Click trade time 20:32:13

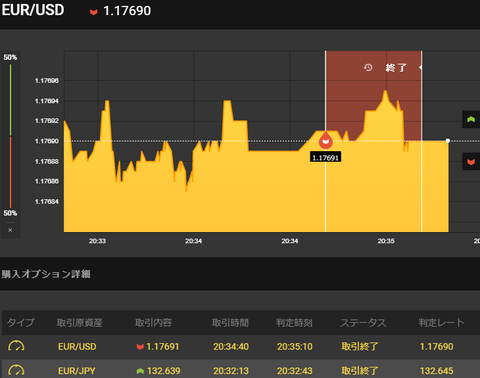tap(231, 371)
